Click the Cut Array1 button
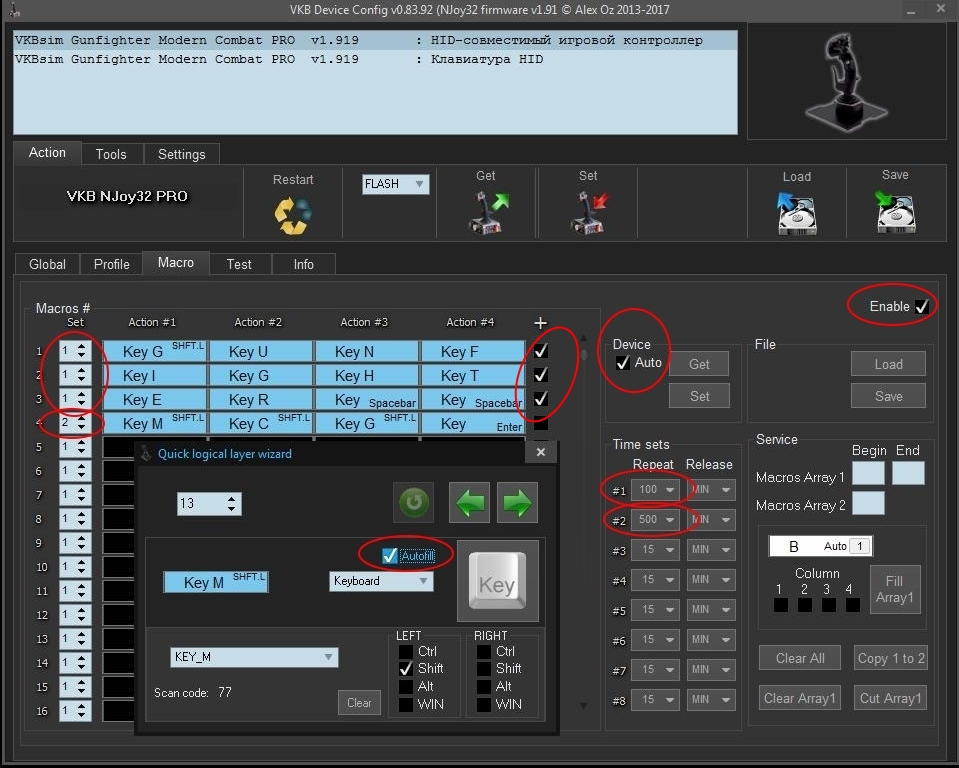The width and height of the screenshot is (959, 768). click(890, 698)
